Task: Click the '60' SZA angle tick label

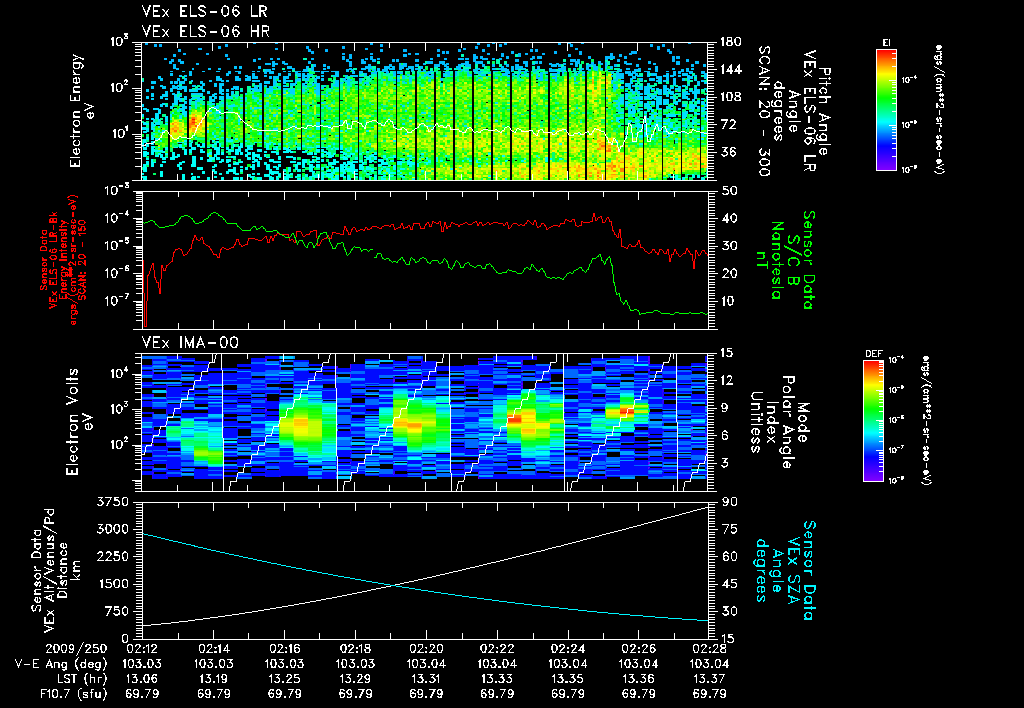Action: (x=728, y=556)
